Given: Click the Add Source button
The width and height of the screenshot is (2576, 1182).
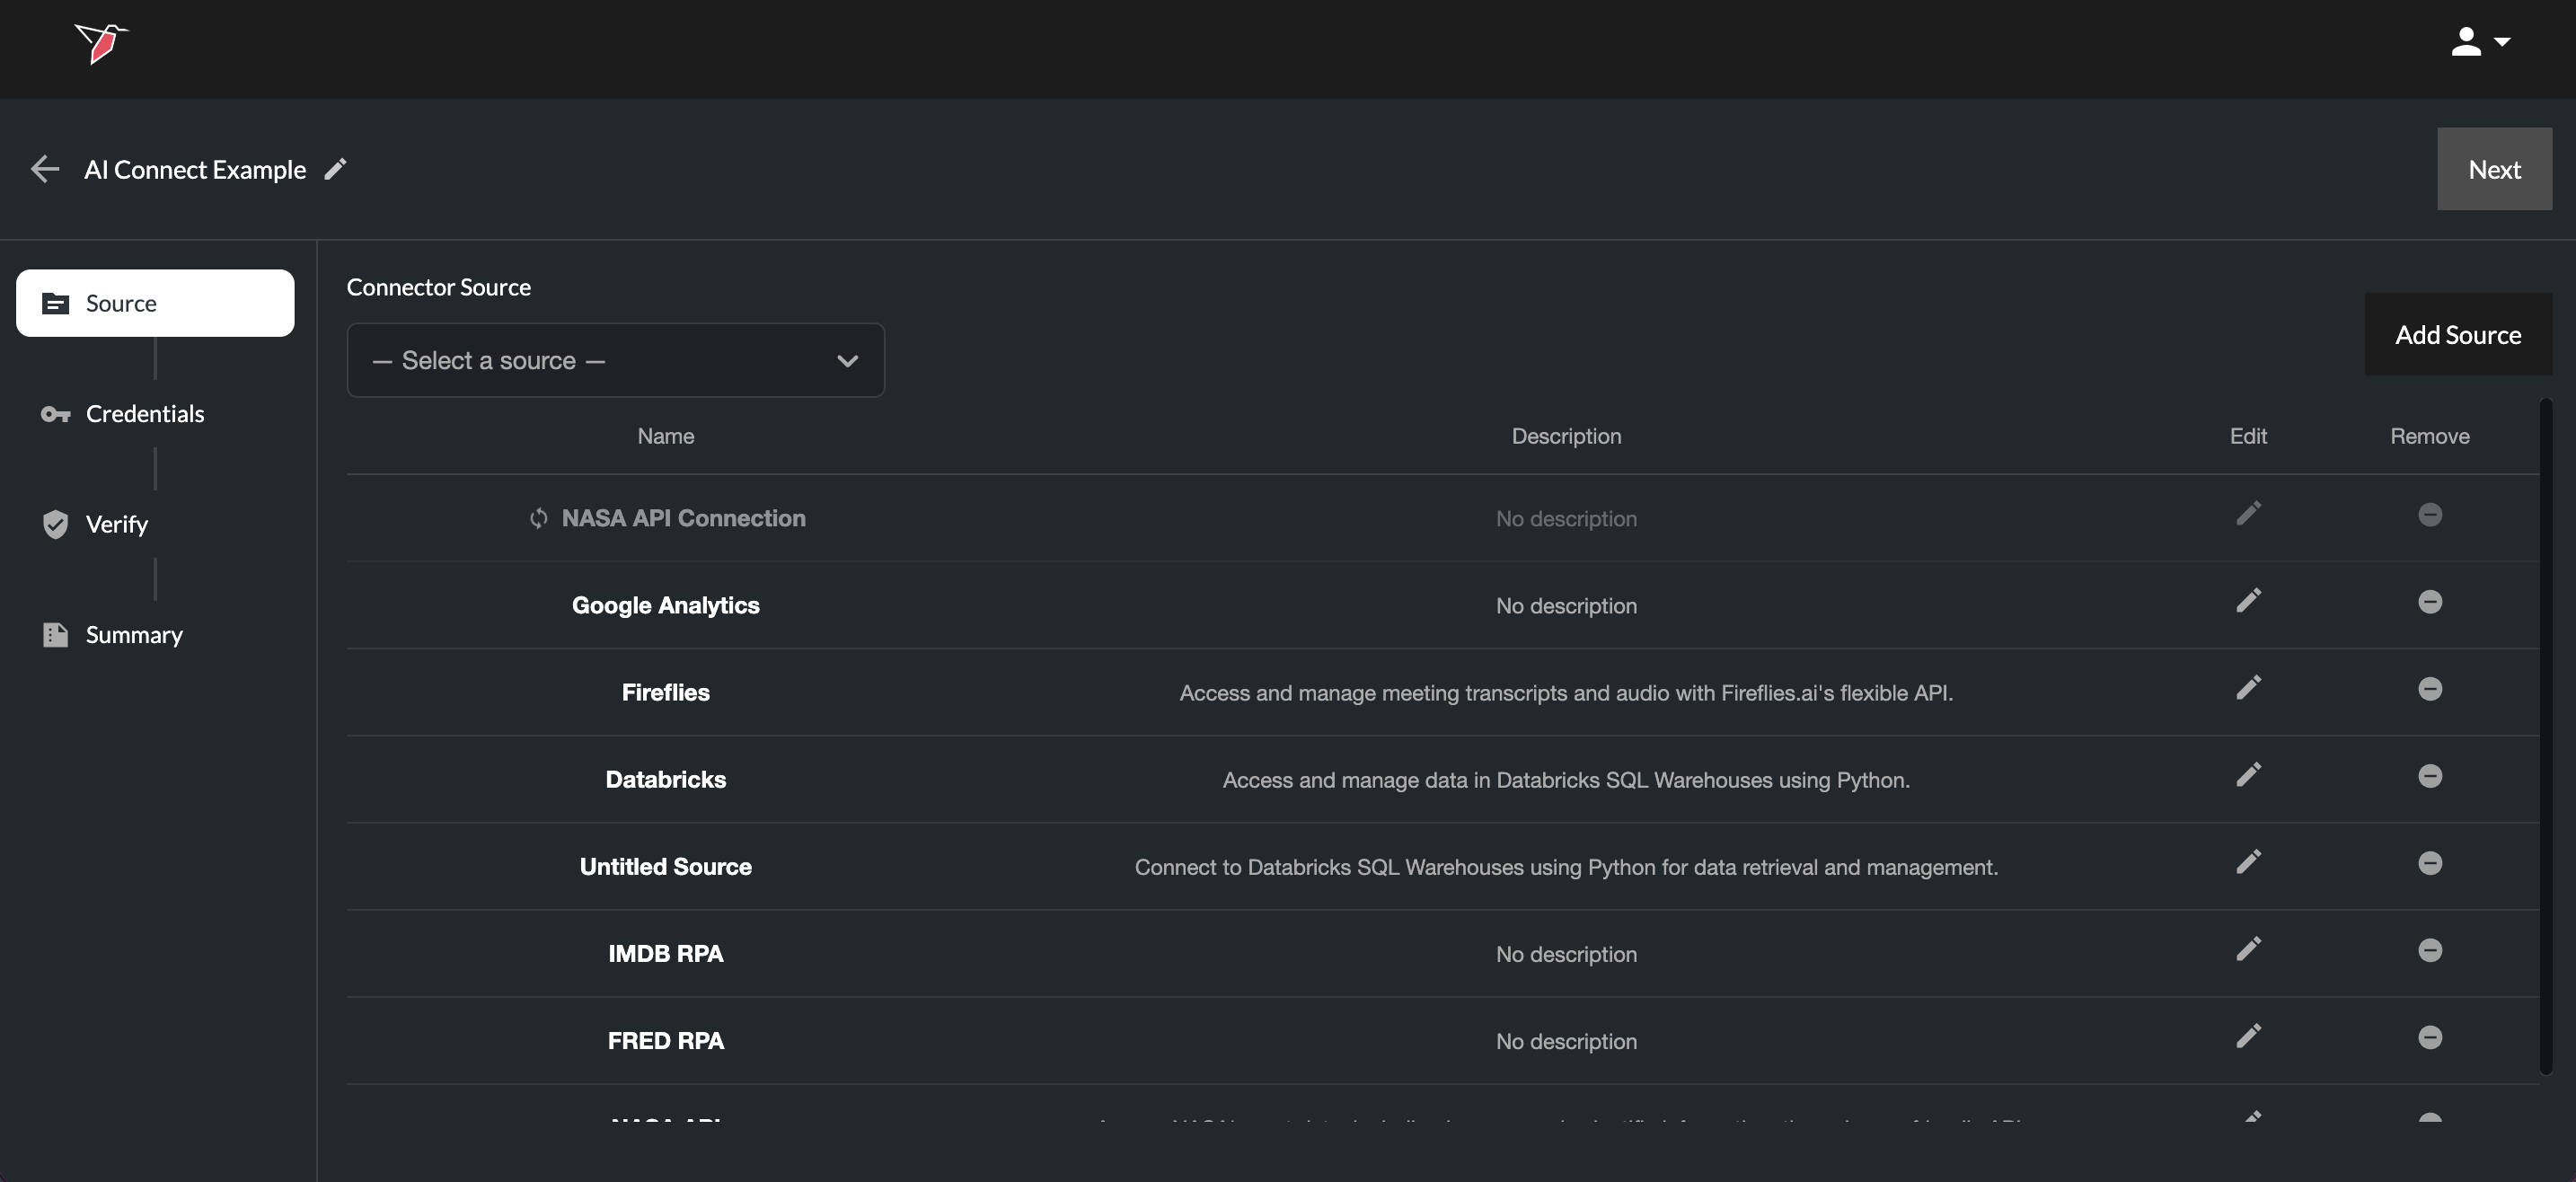Looking at the screenshot, I should [x=2457, y=335].
